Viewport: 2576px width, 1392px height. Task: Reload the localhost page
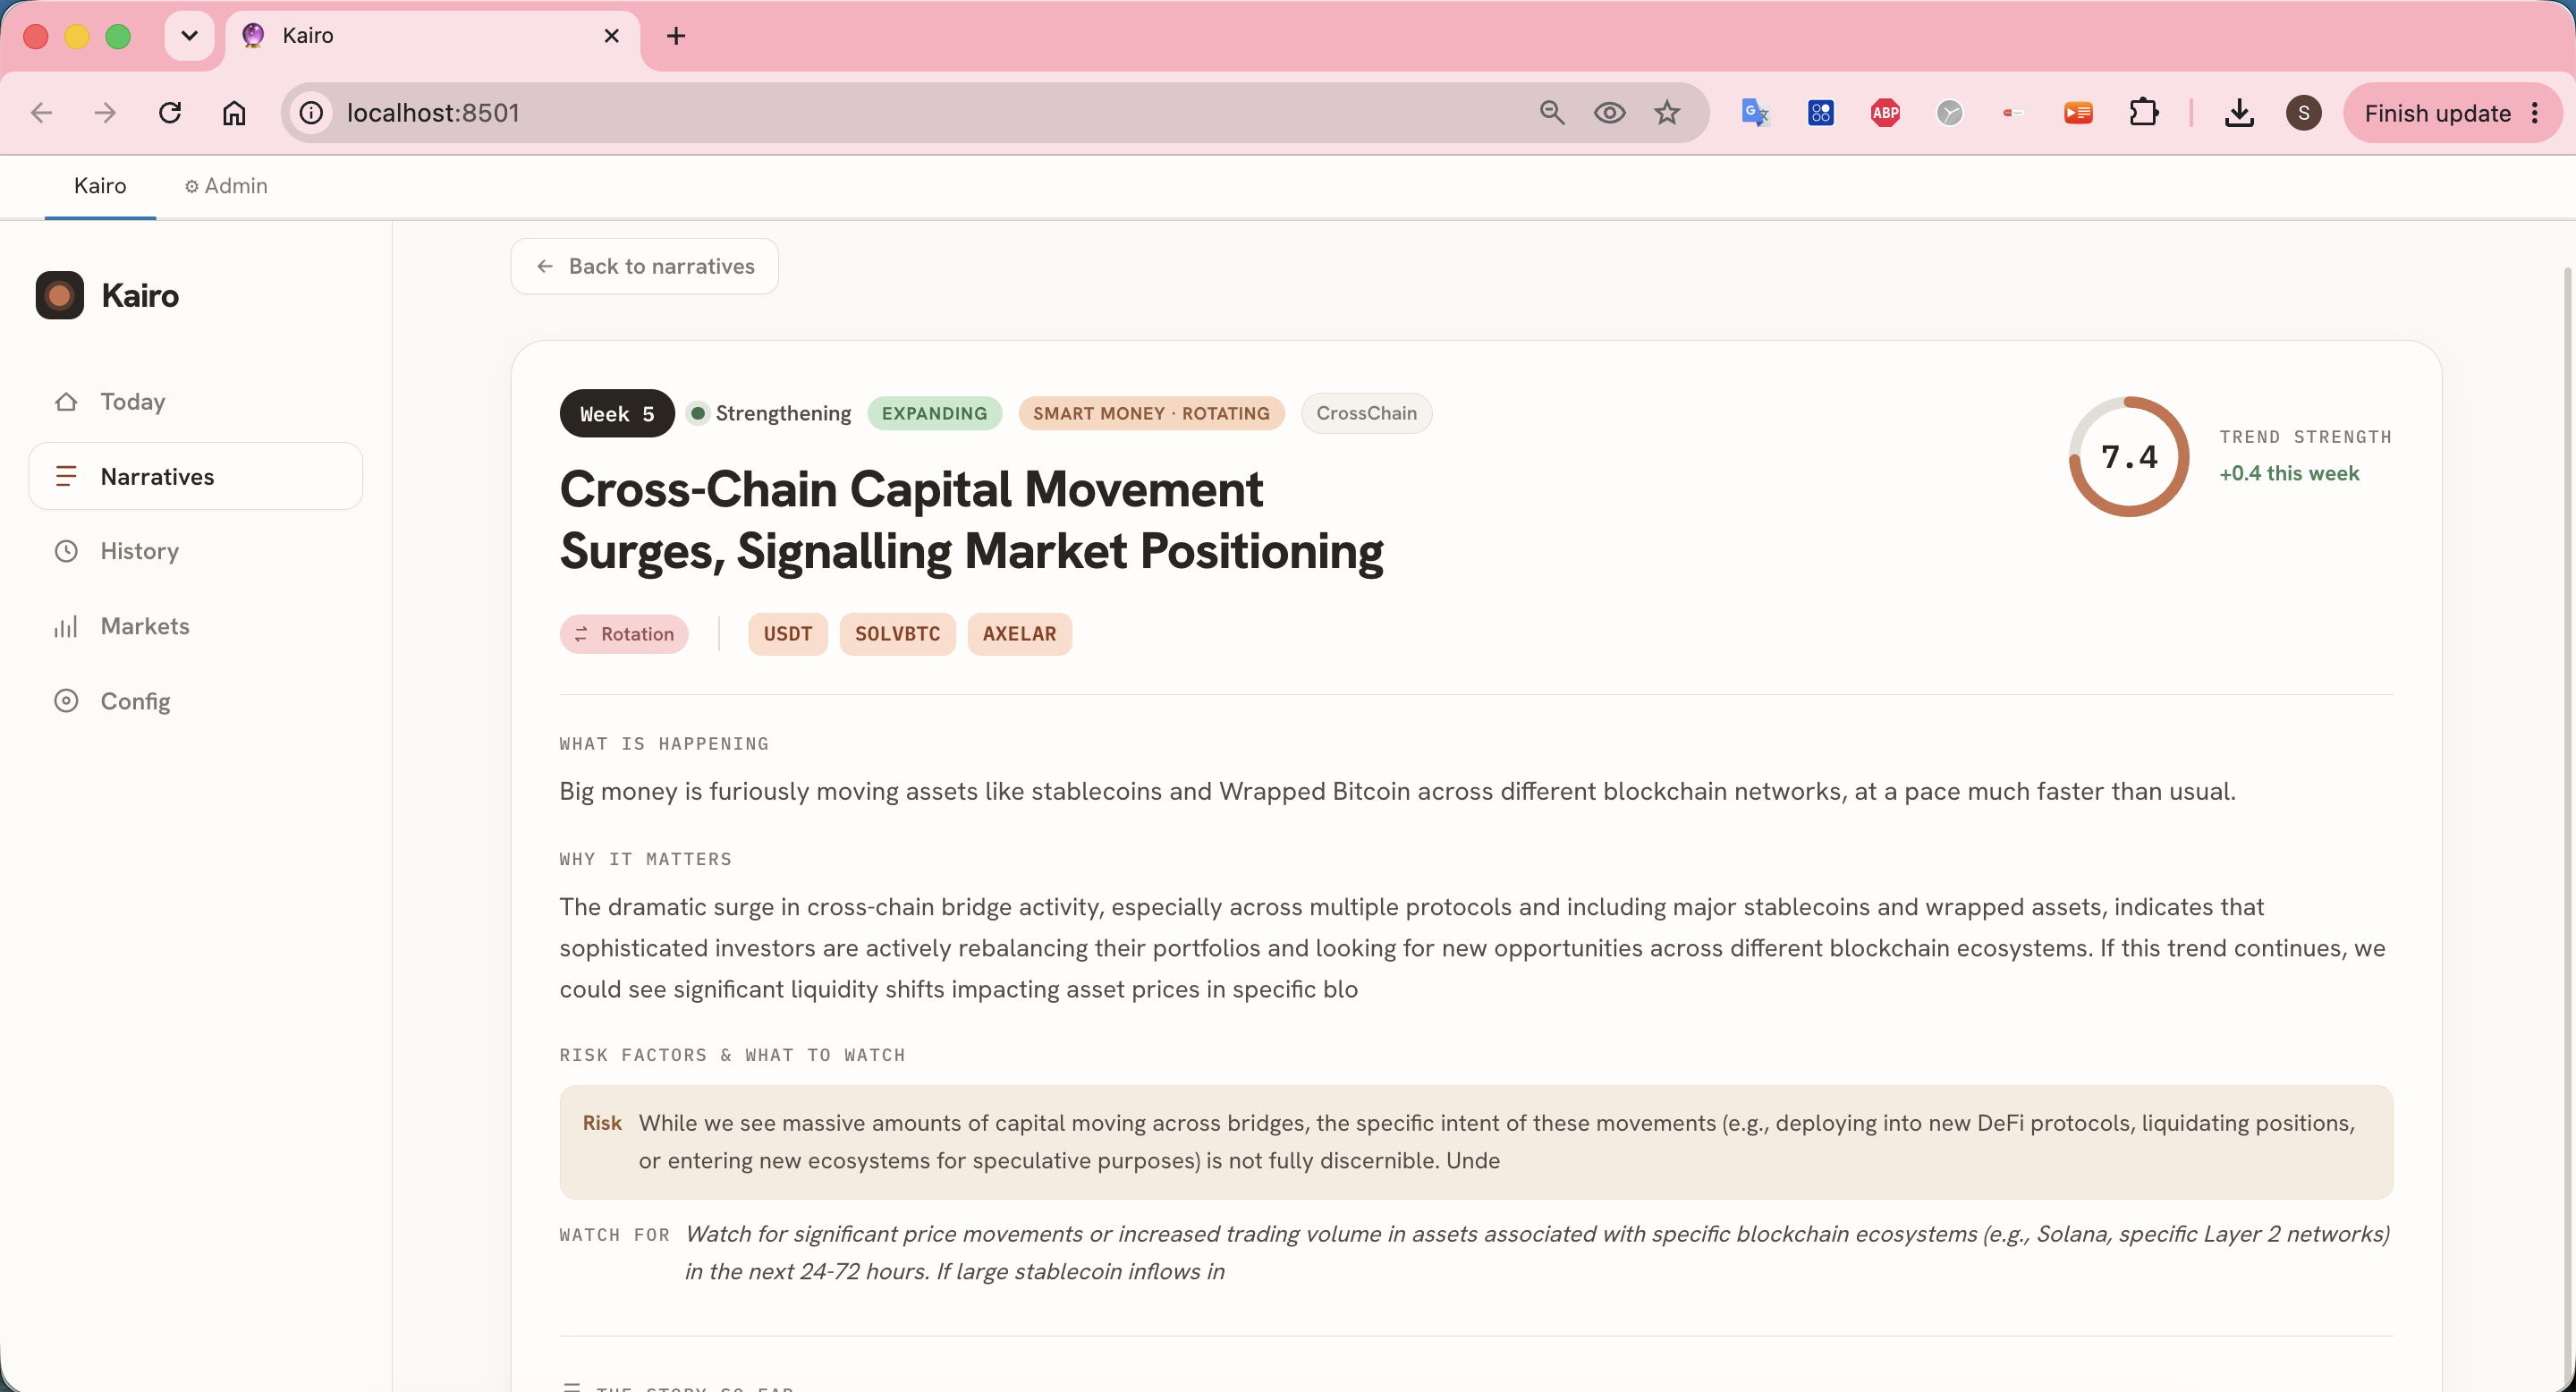[170, 113]
